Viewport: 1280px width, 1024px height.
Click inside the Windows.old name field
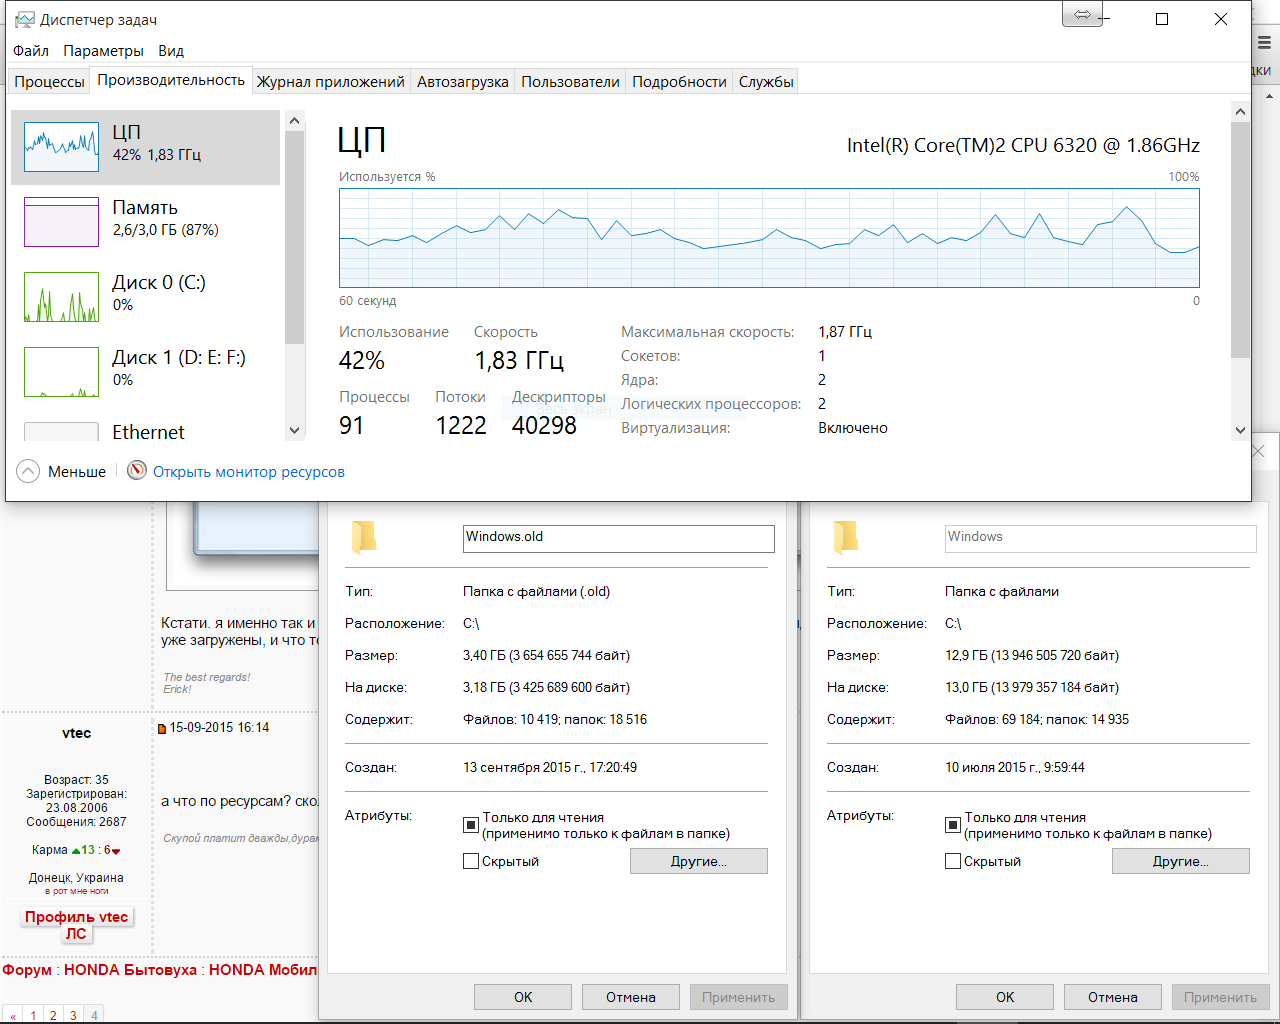pyautogui.click(x=619, y=538)
